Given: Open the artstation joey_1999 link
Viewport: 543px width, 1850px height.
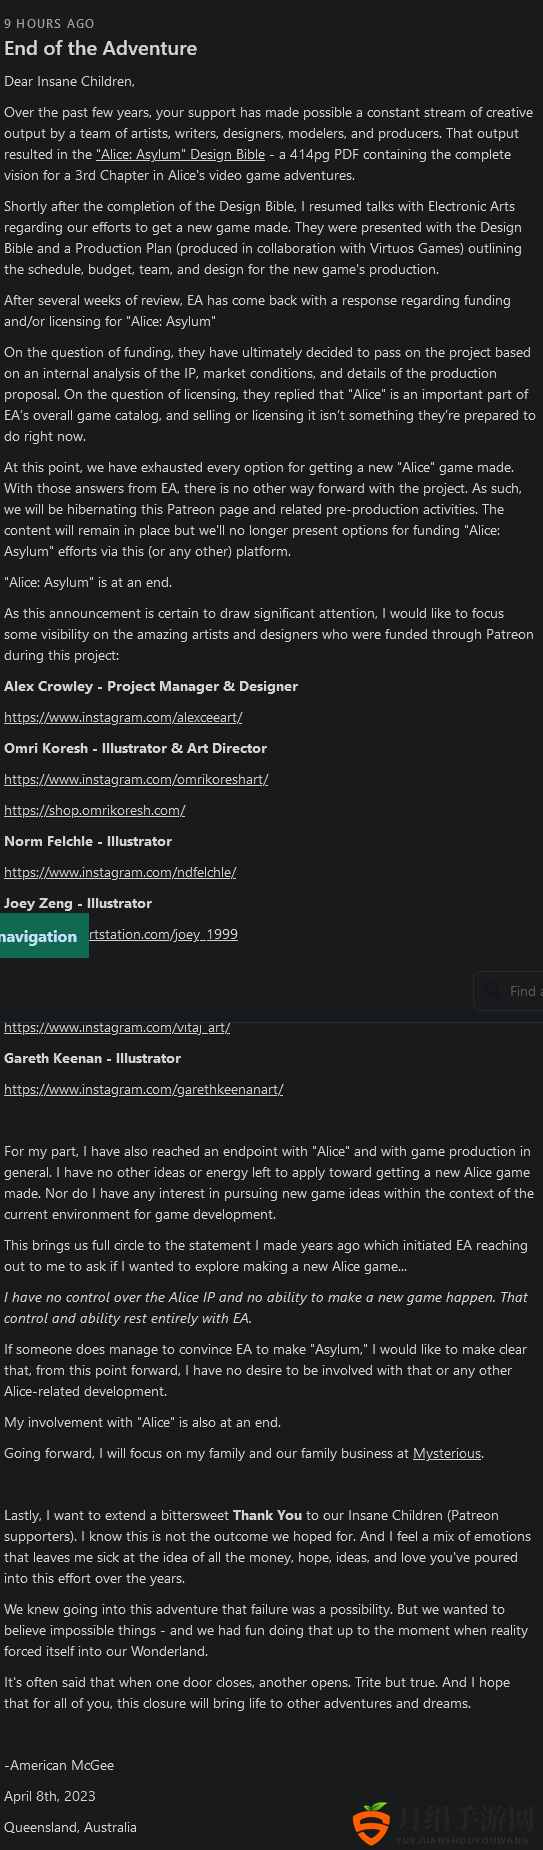Looking at the screenshot, I should pyautogui.click(x=163, y=934).
